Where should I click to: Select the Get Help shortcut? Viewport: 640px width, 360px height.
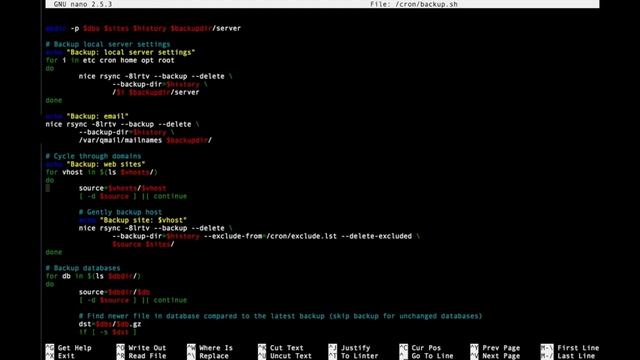(x=68, y=348)
